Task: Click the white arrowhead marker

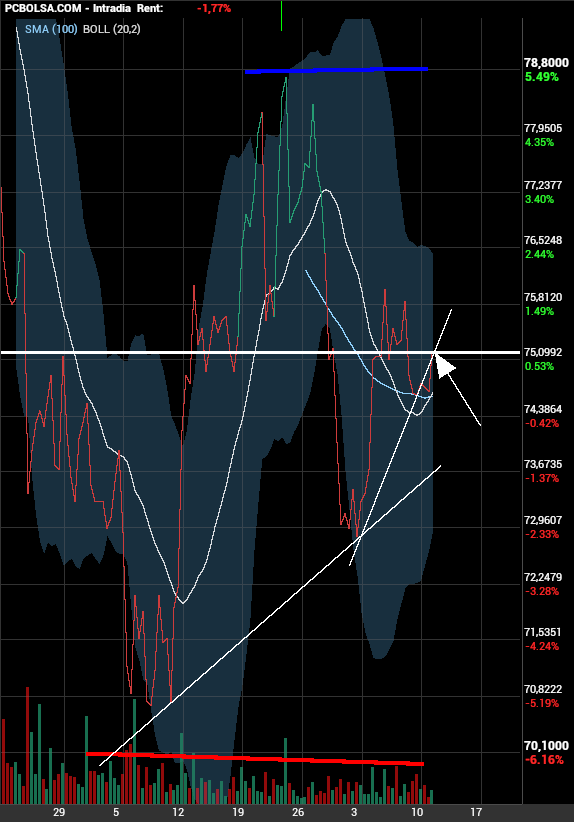Action: (445, 365)
